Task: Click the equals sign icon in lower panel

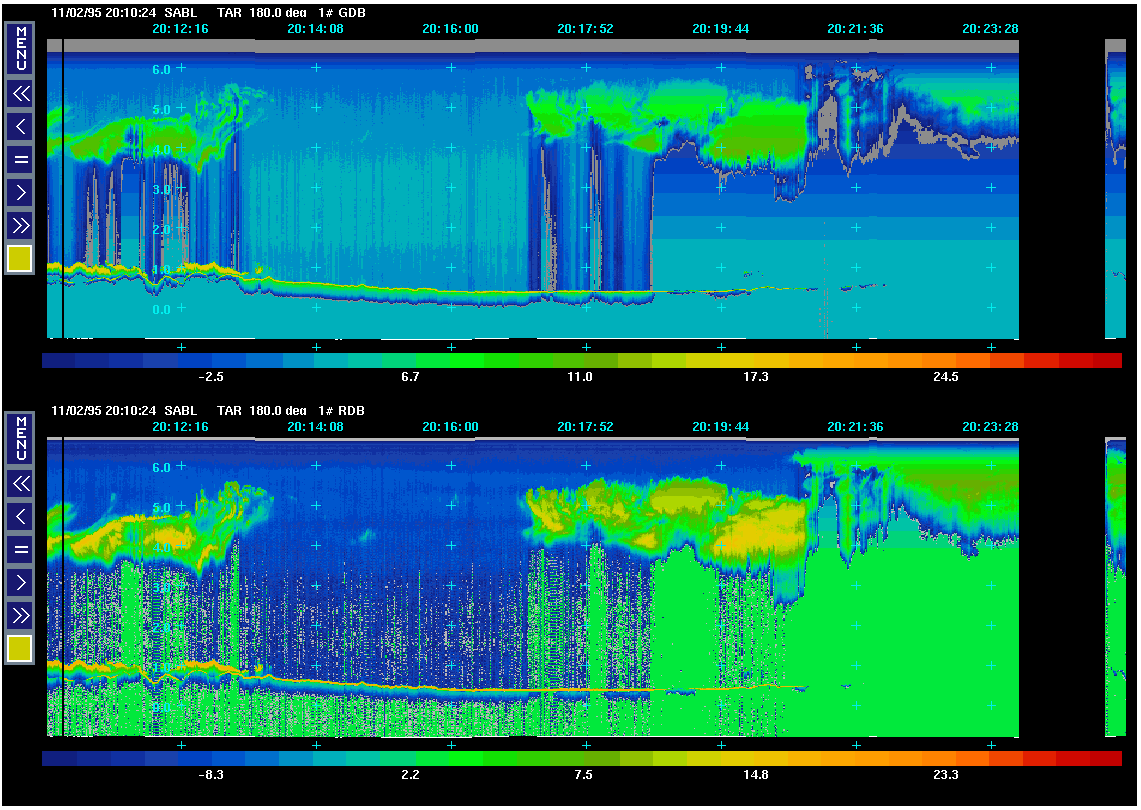Action: point(20,549)
